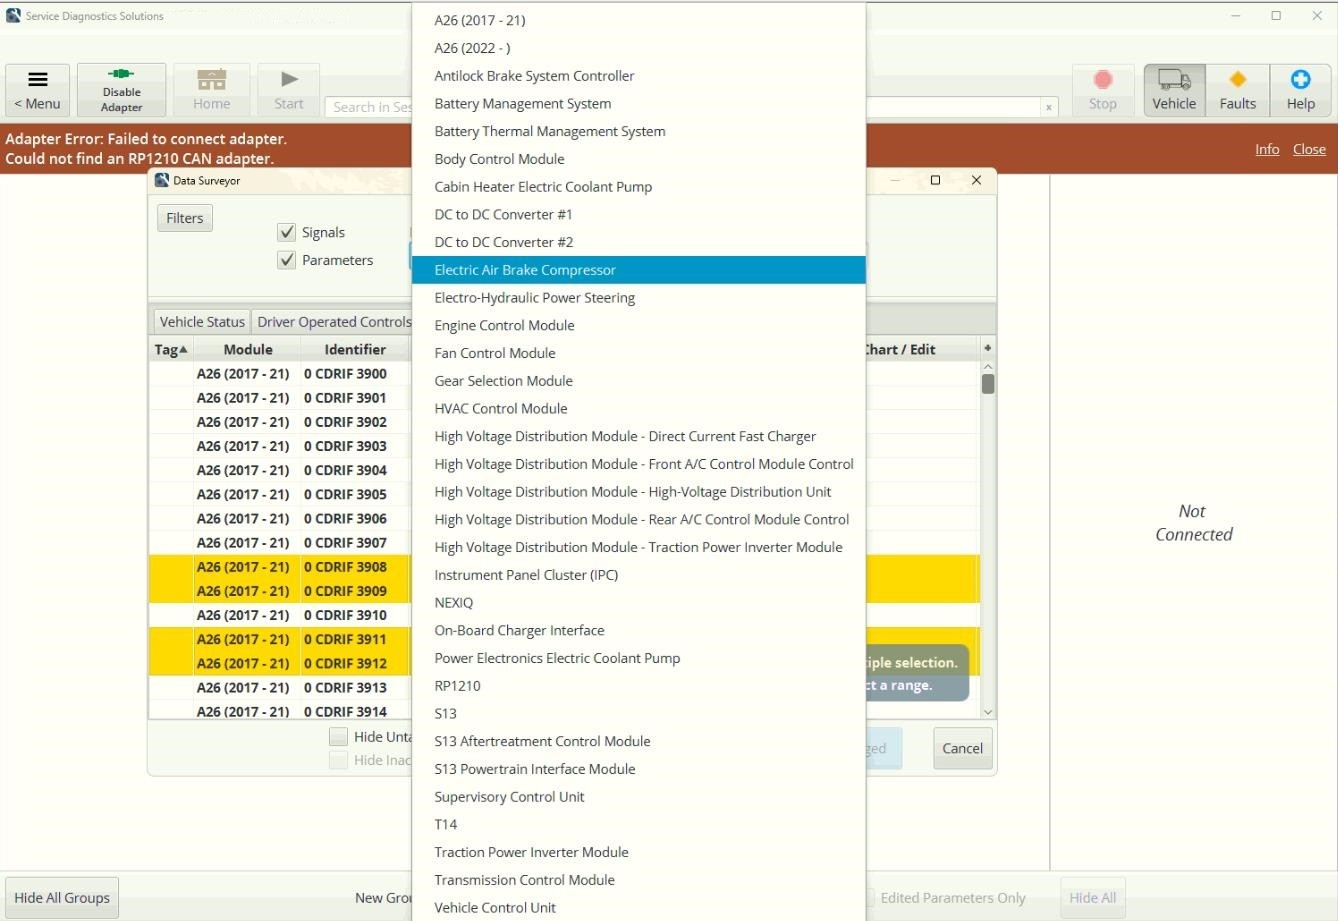
Task: Uncheck the Parameters checkbox
Action: 287,259
